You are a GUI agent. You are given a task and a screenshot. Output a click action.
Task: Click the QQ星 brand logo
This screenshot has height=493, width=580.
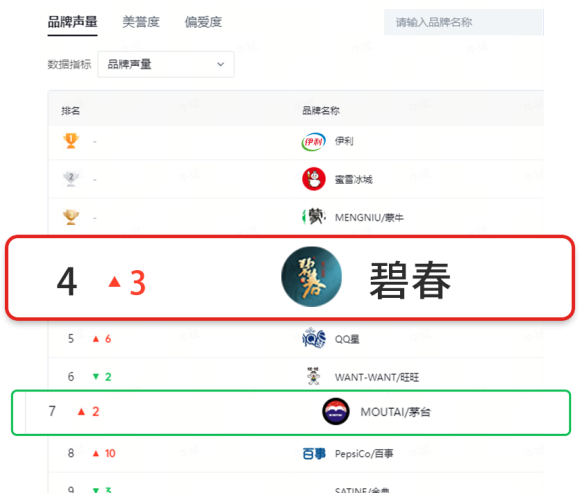tap(314, 338)
